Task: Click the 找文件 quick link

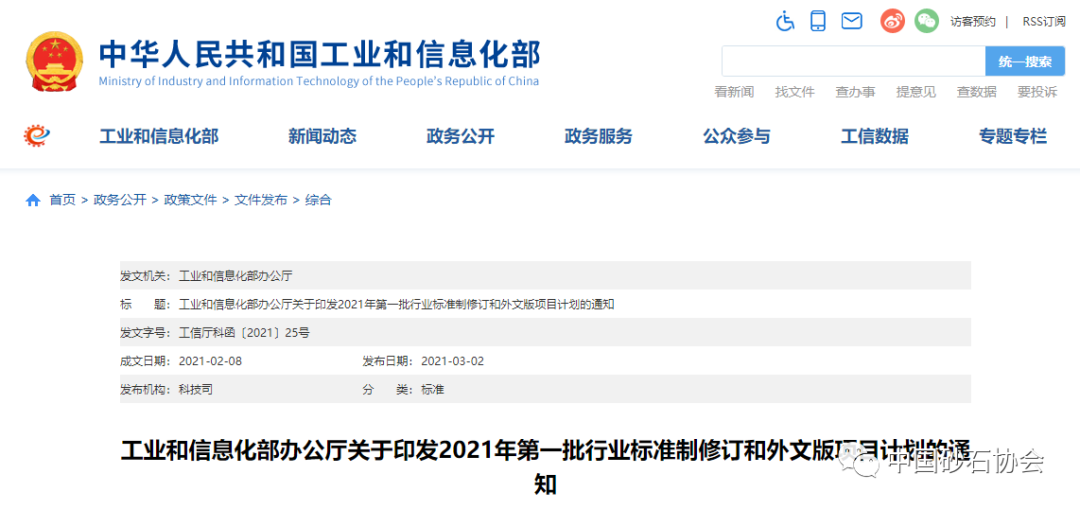Action: pyautogui.click(x=794, y=92)
